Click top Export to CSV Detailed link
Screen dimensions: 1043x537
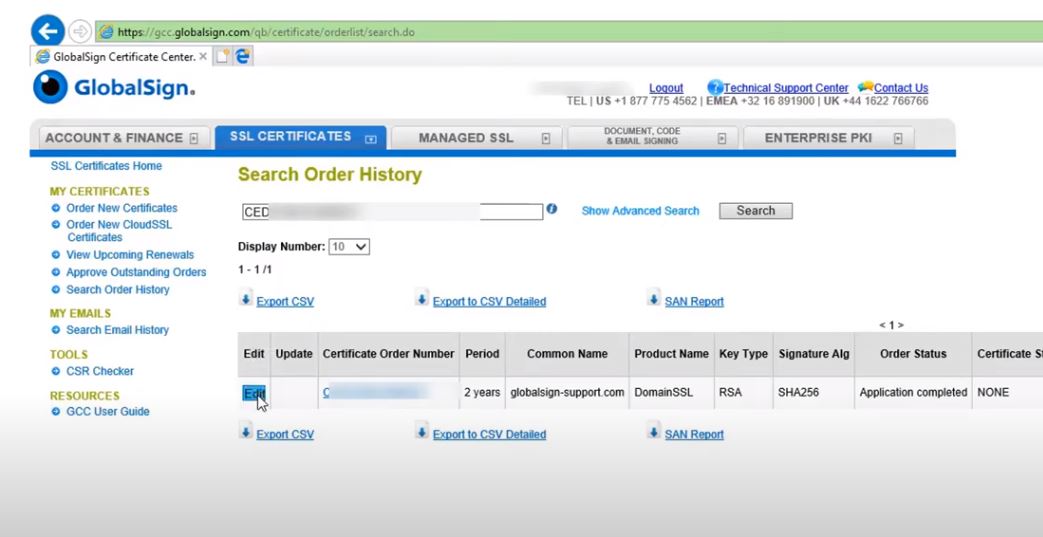click(490, 302)
